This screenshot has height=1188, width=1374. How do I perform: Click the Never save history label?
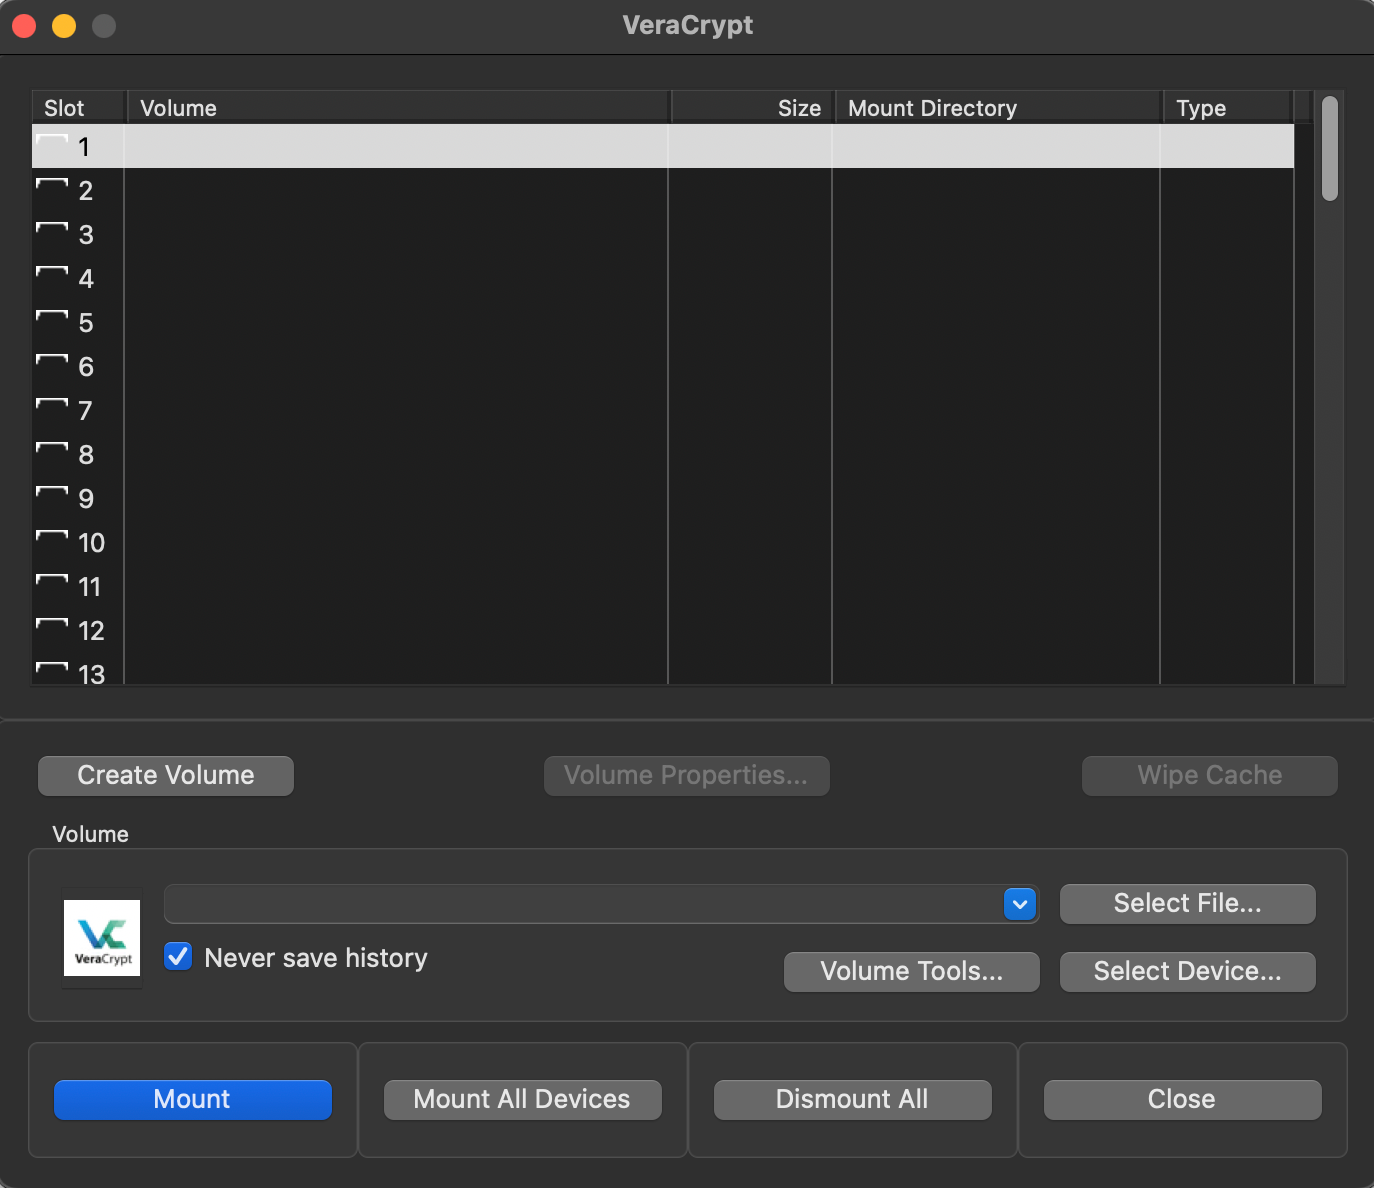click(x=316, y=958)
